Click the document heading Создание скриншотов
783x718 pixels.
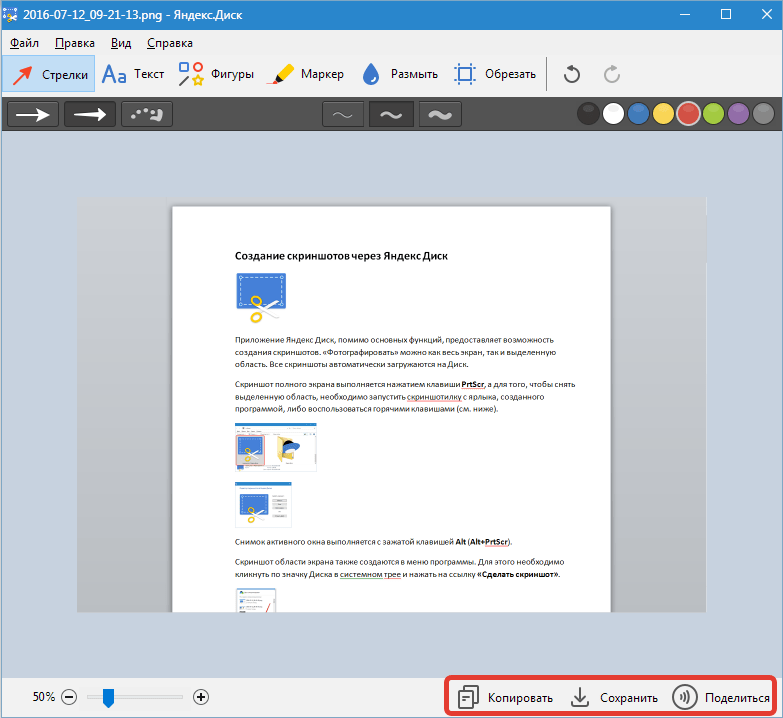click(x=341, y=256)
